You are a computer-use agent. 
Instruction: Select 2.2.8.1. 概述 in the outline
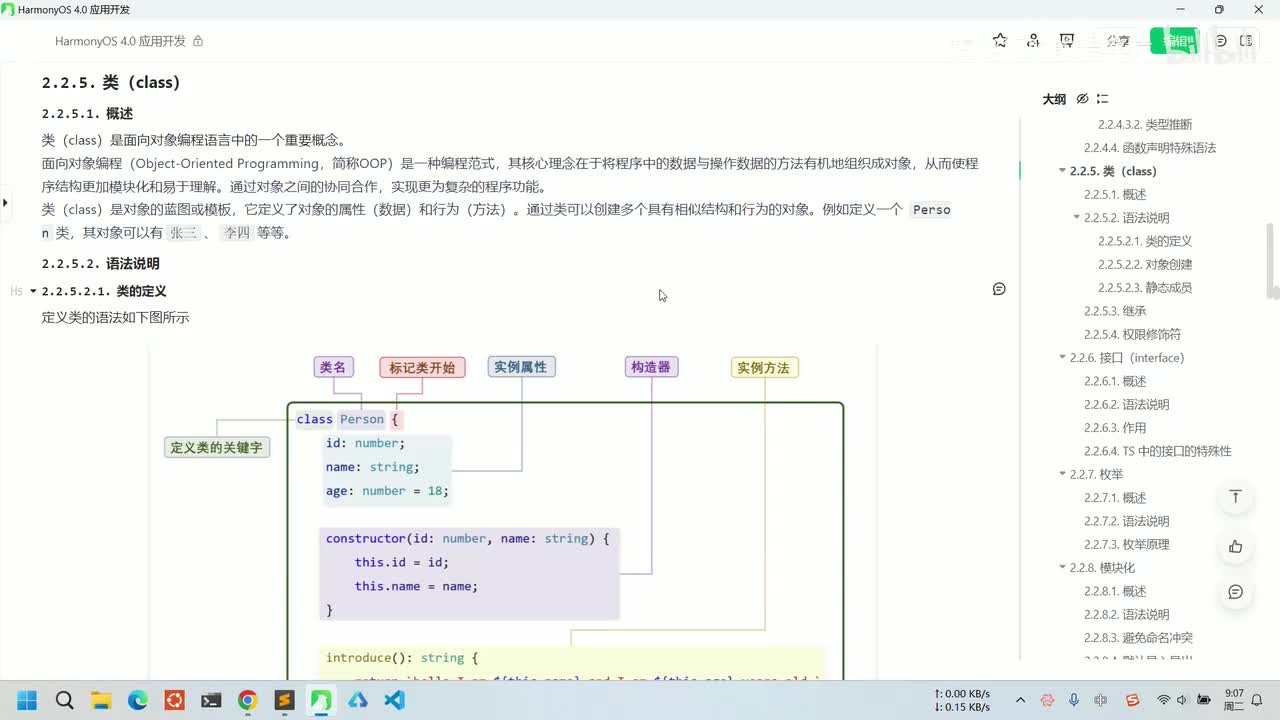pyautogui.click(x=1115, y=591)
